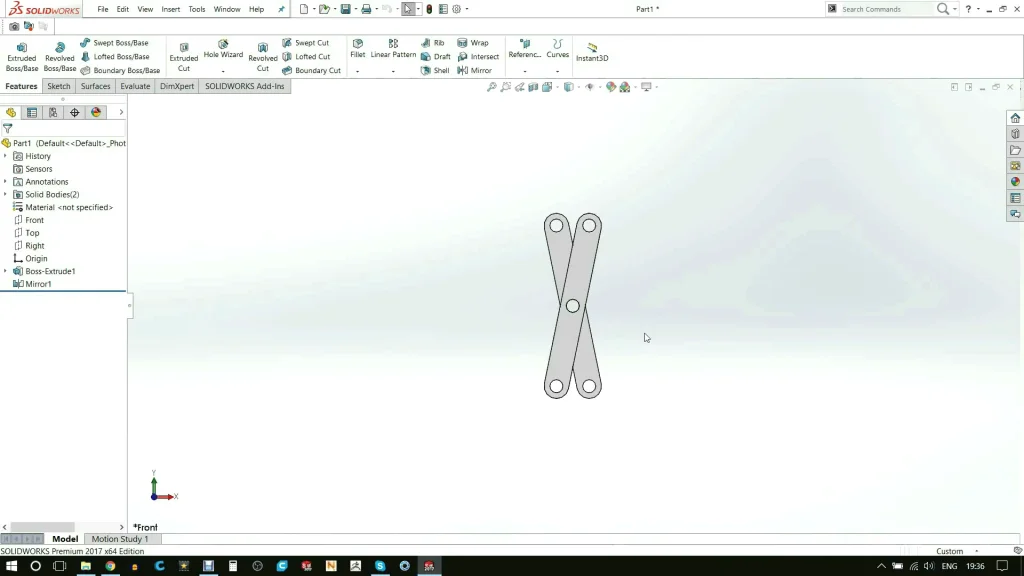
Task: Switch to Motion Study 1 tab
Action: pyautogui.click(x=120, y=539)
